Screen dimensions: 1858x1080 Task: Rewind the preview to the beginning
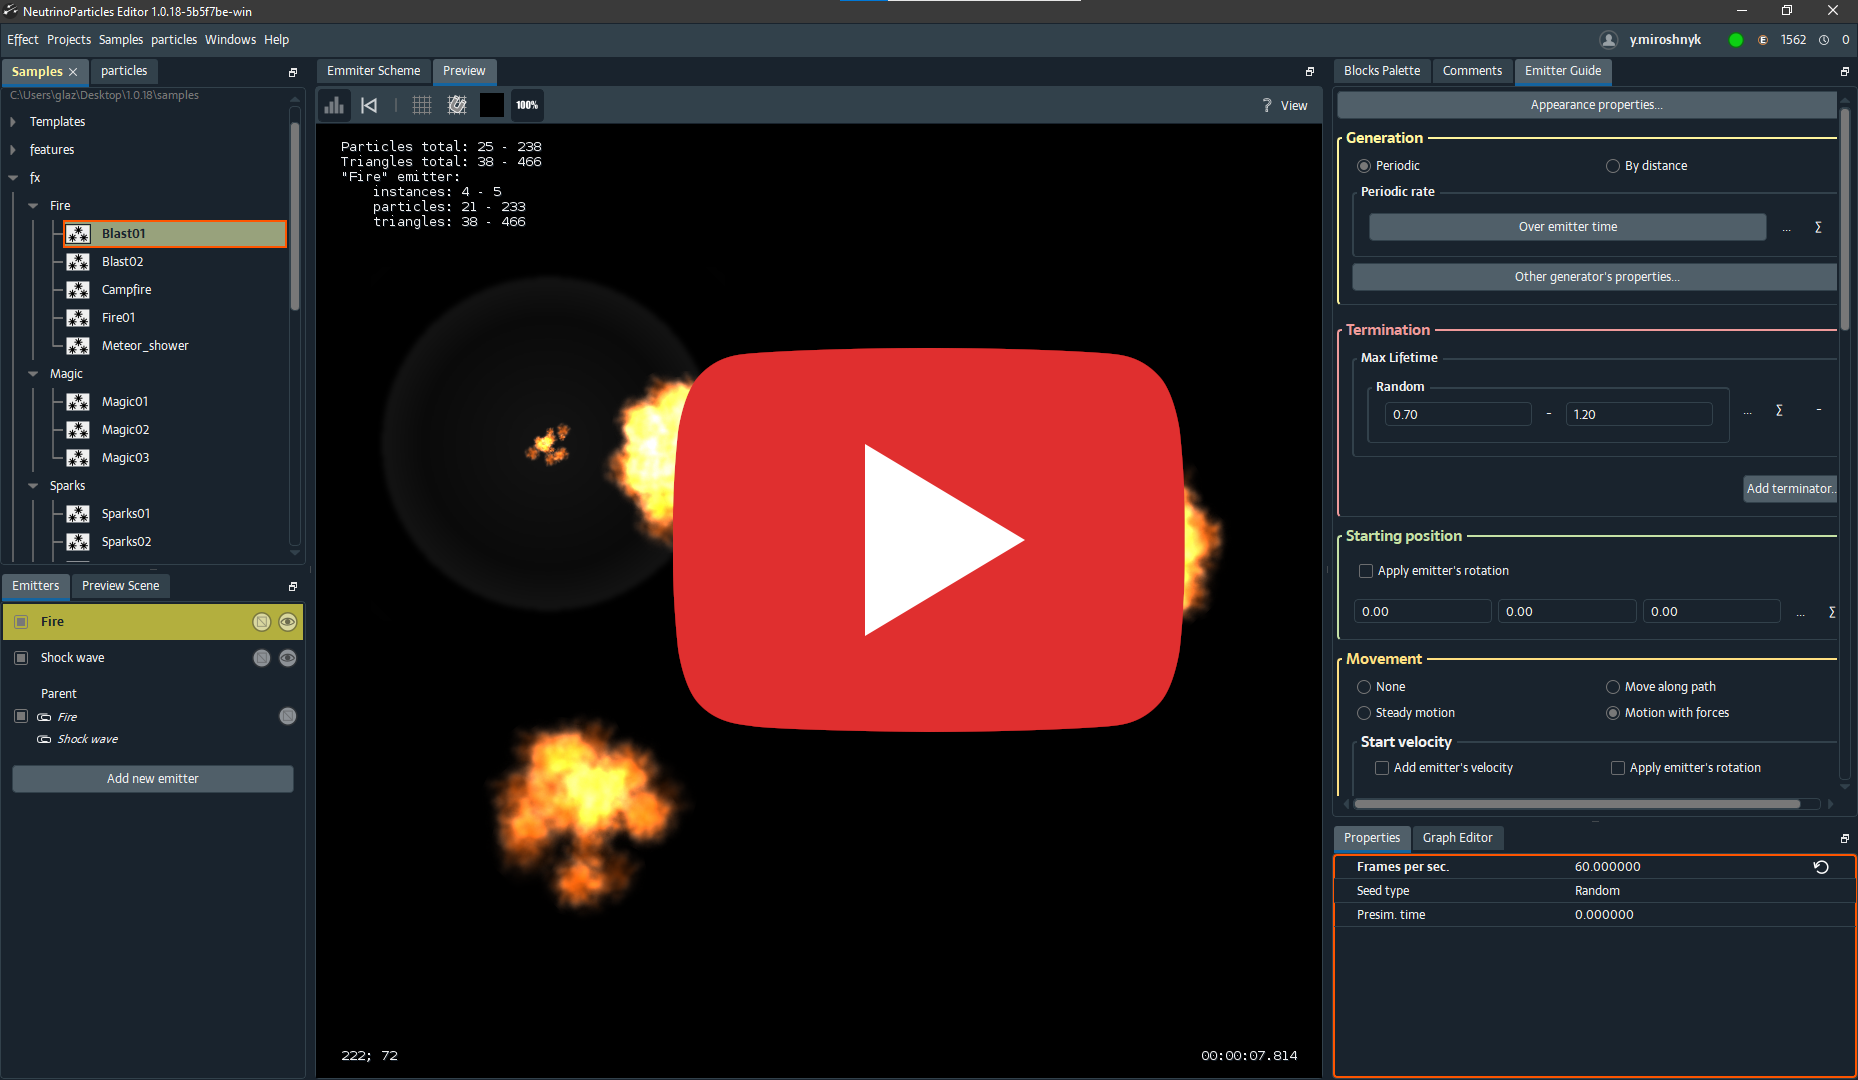tap(369, 104)
